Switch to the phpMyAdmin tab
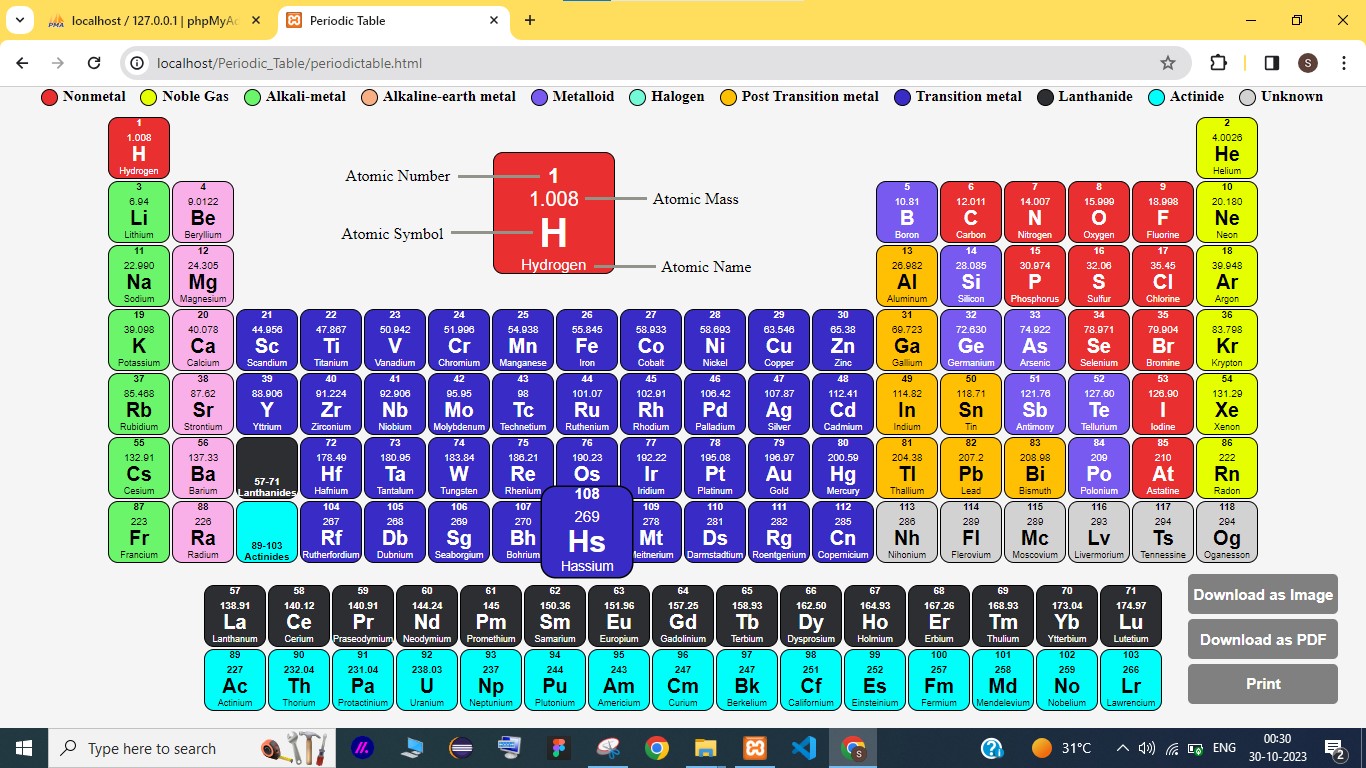 [x=155, y=20]
